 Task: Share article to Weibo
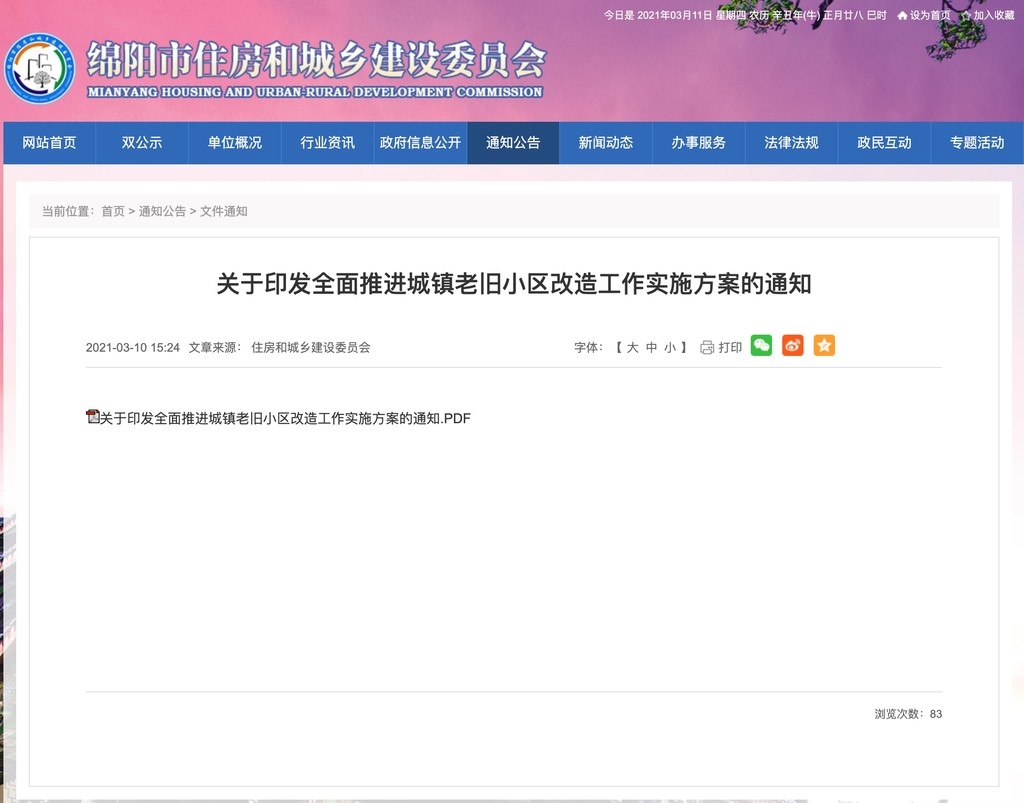(x=792, y=346)
